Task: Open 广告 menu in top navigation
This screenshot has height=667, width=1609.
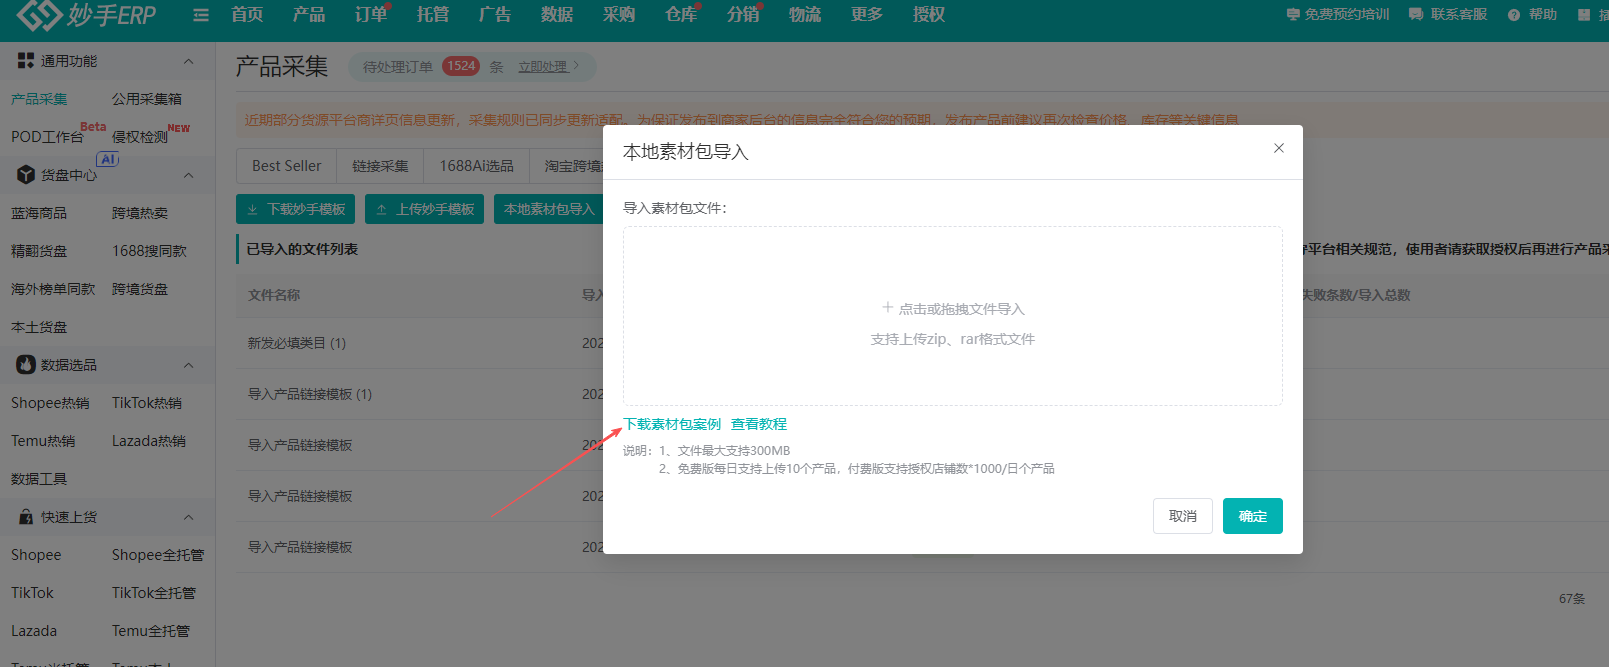Action: point(495,14)
